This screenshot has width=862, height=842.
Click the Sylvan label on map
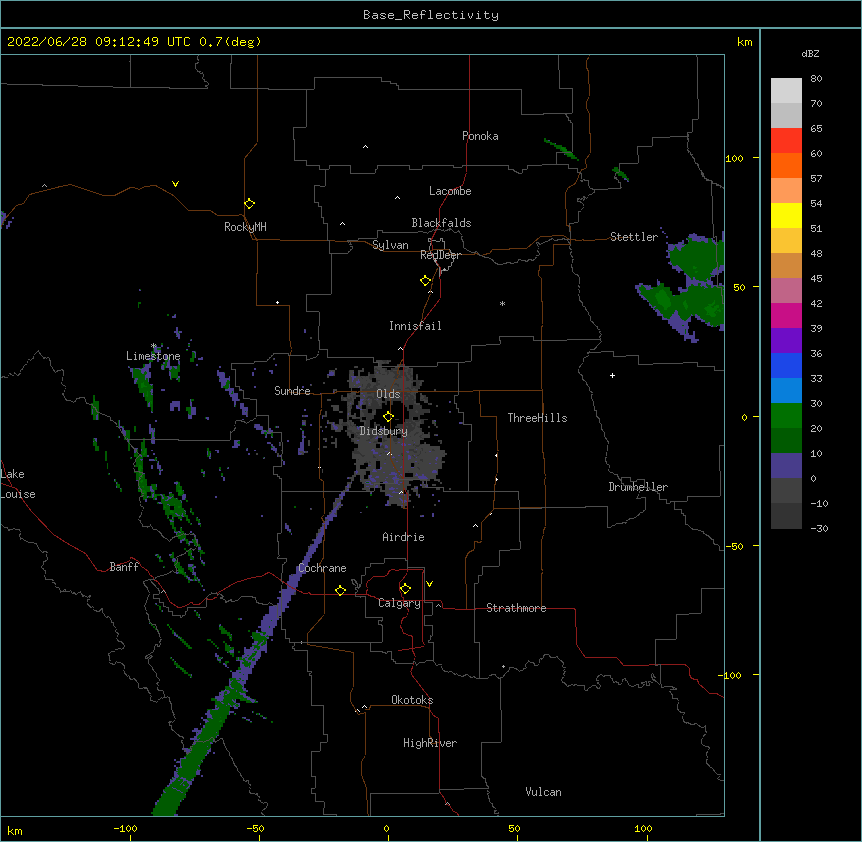(390, 245)
